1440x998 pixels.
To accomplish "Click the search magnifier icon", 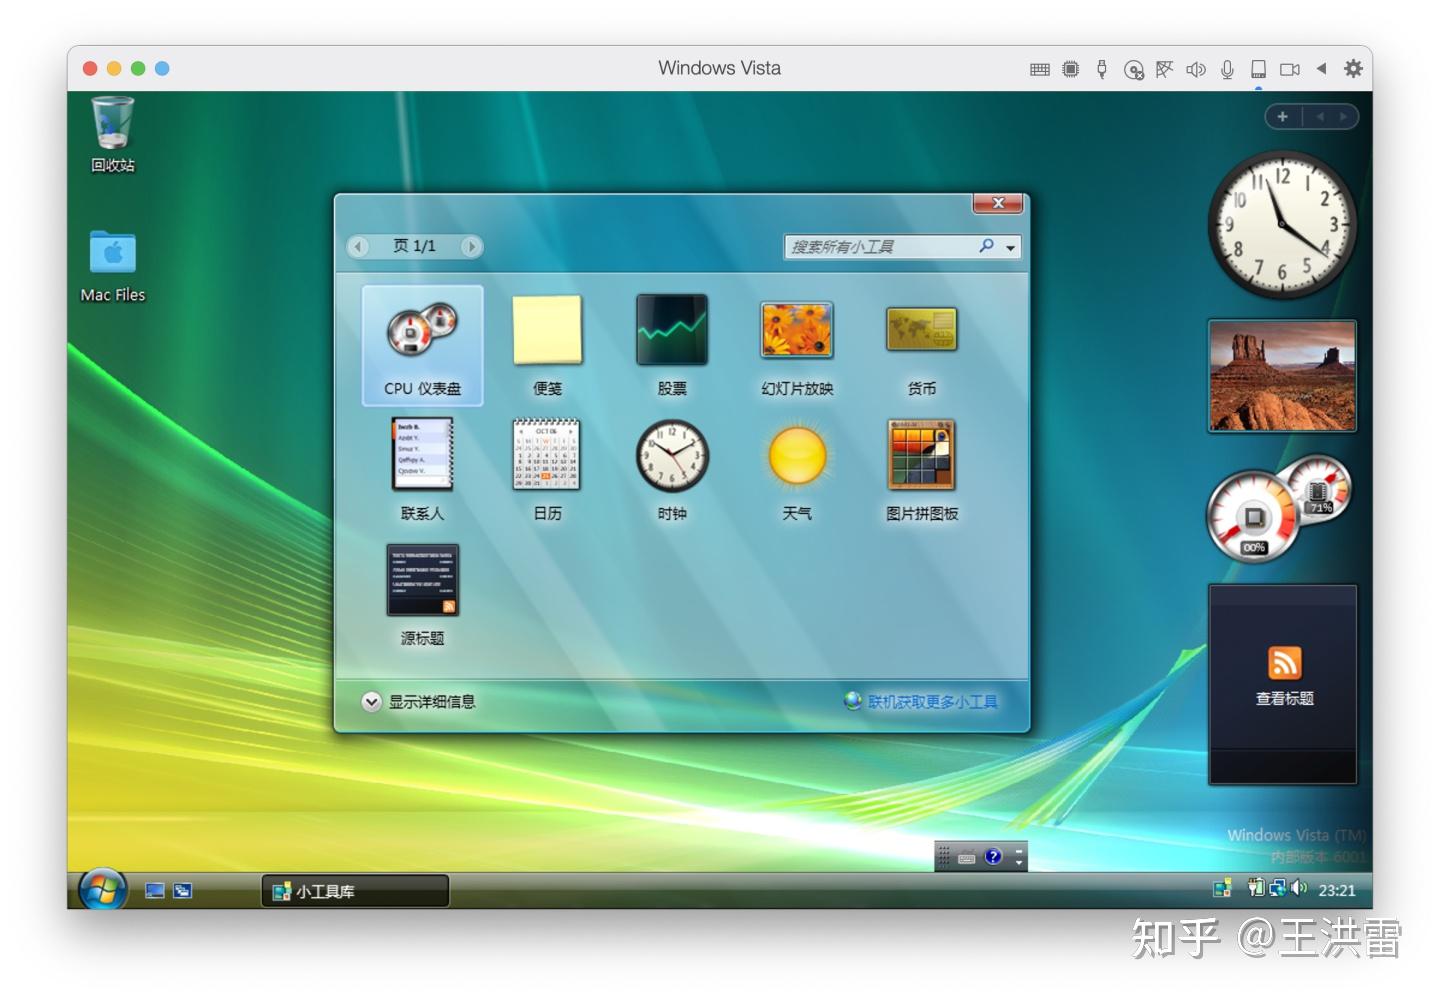I will tap(986, 246).
